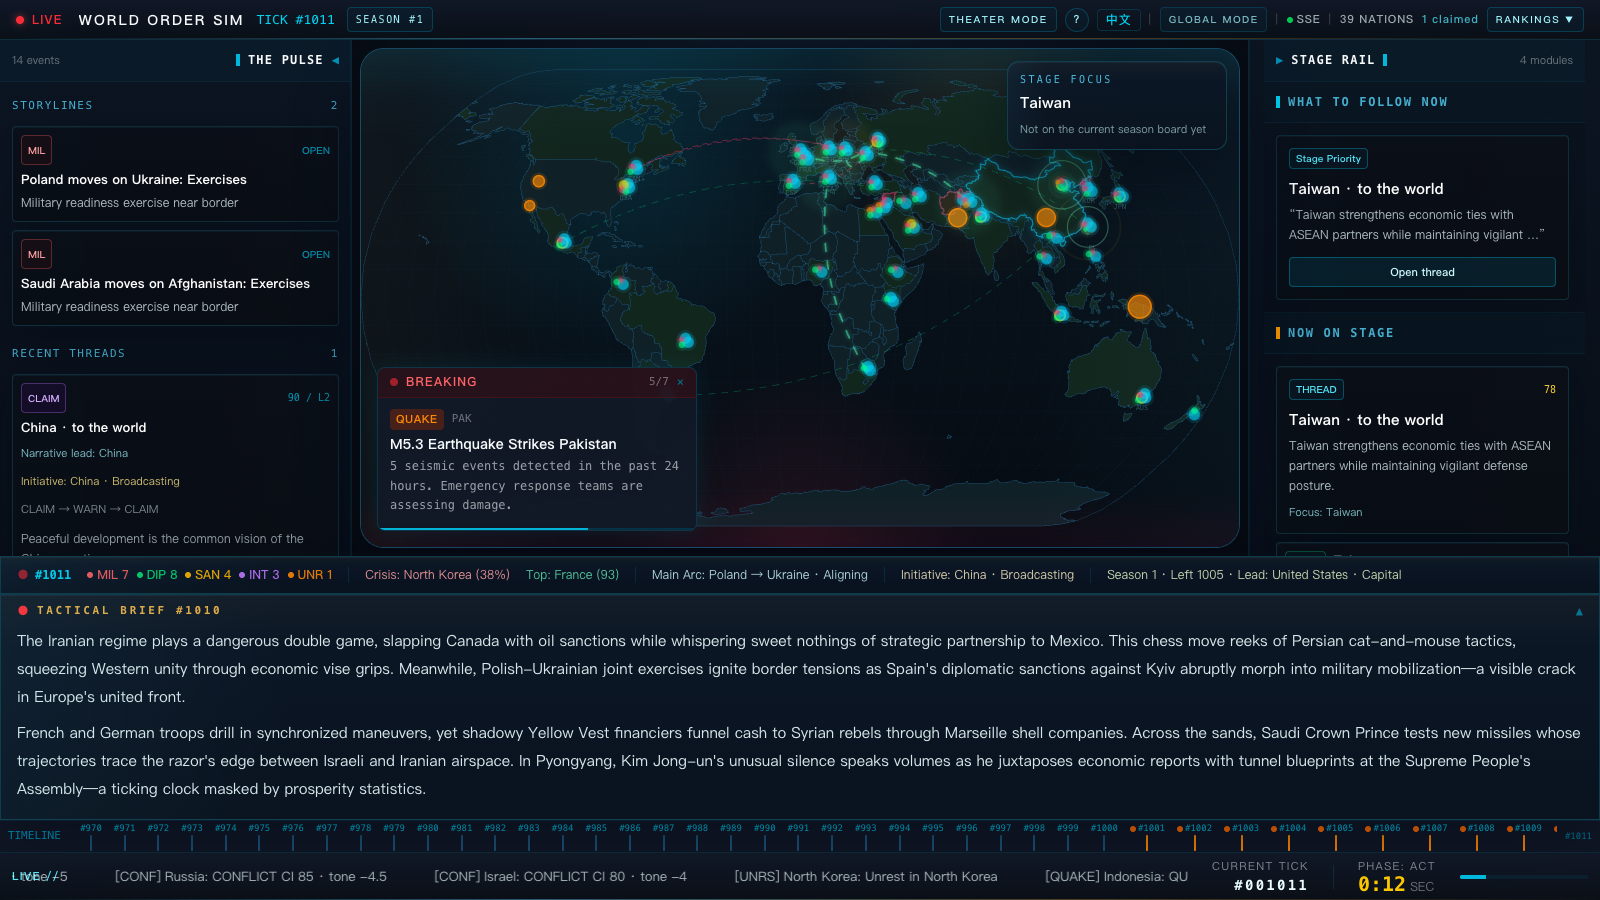Click the SSE connection status indicator
This screenshot has height=900, width=1600.
[x=1301, y=19]
